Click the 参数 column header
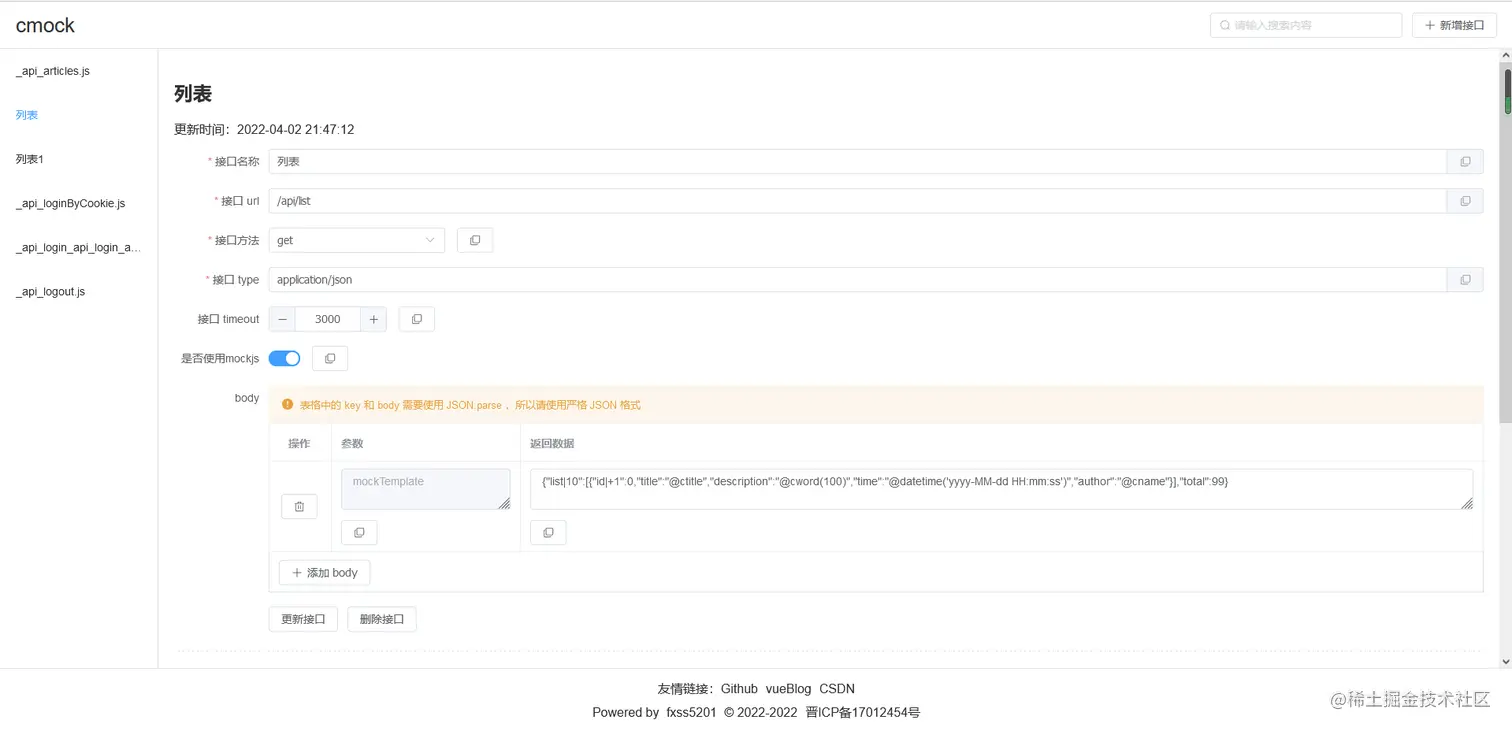1512x731 pixels. (352, 443)
